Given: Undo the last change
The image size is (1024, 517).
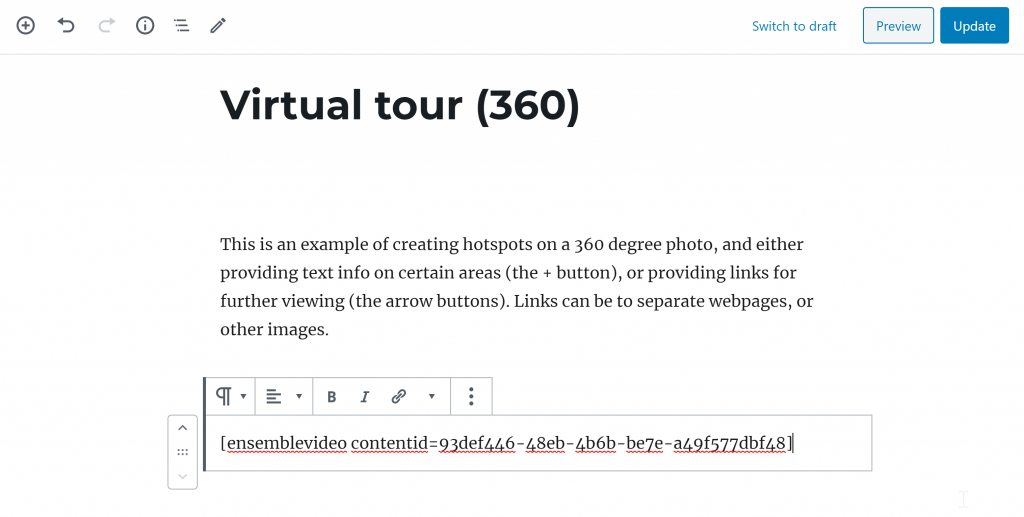Looking at the screenshot, I should [66, 25].
